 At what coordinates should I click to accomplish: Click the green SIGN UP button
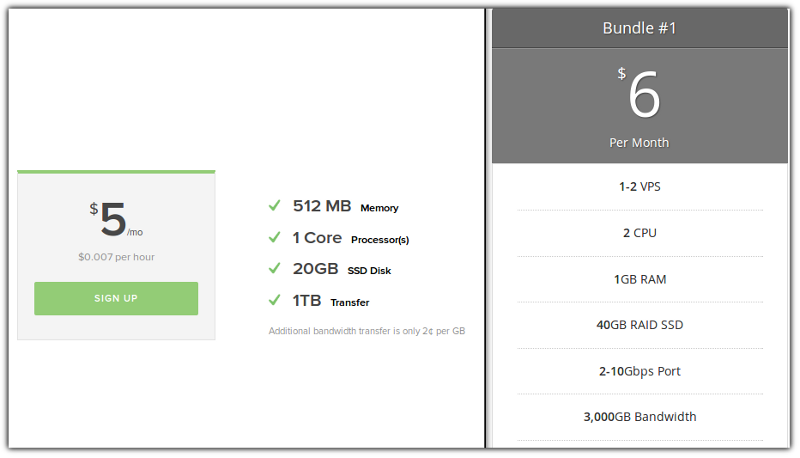(x=116, y=299)
